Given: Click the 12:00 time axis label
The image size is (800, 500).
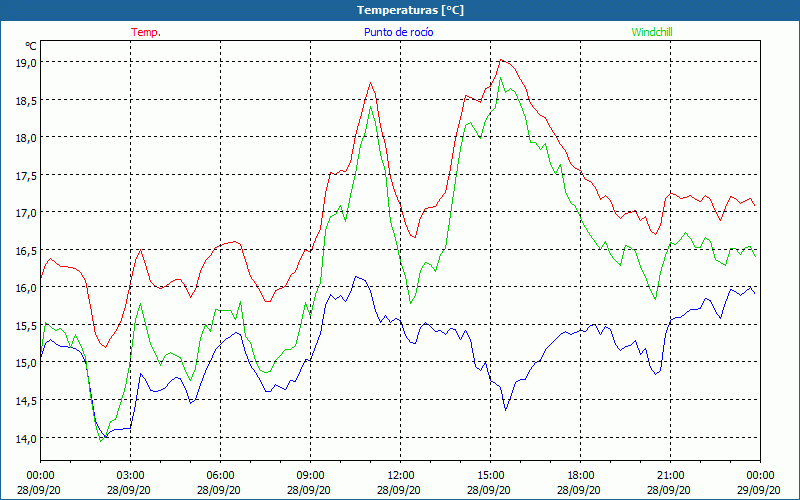Looking at the screenshot, I should [x=401, y=476].
